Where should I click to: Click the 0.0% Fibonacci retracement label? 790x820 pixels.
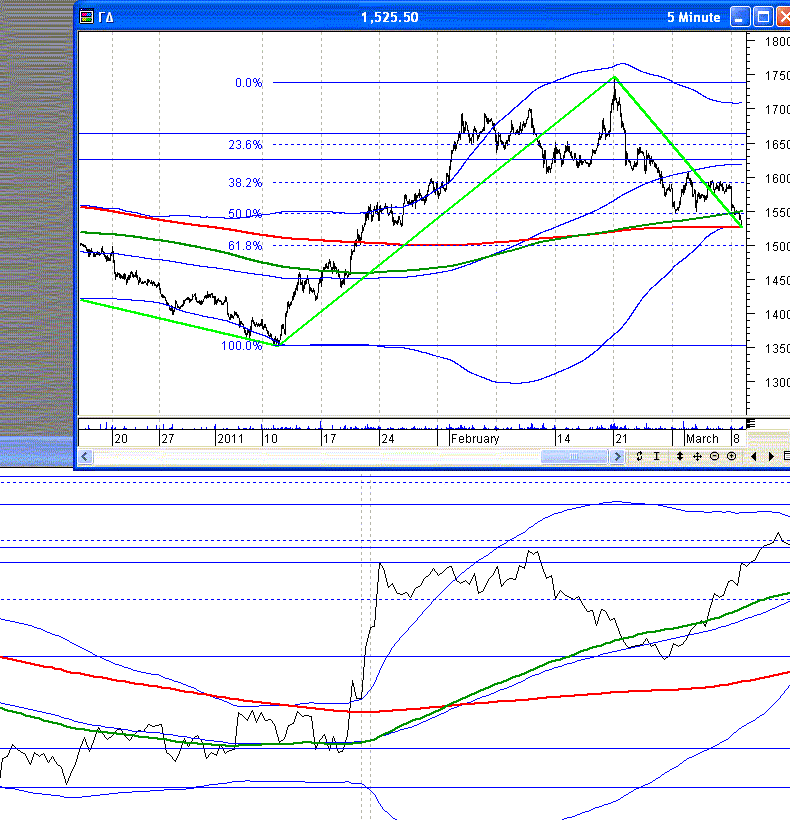pyautogui.click(x=248, y=83)
